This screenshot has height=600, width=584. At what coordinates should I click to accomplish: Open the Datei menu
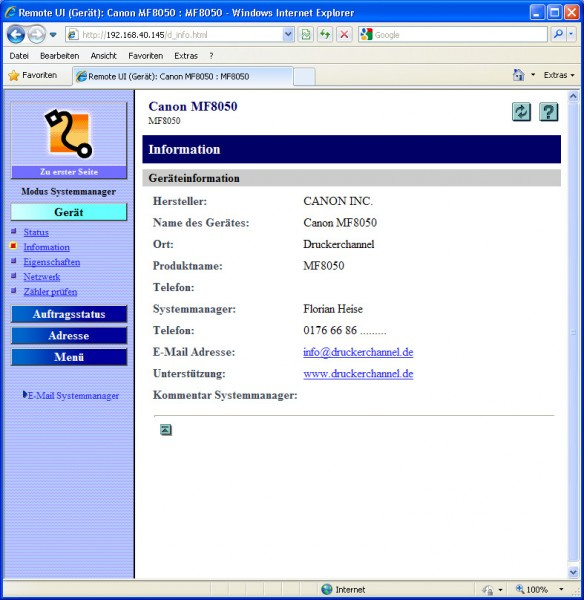[x=19, y=56]
